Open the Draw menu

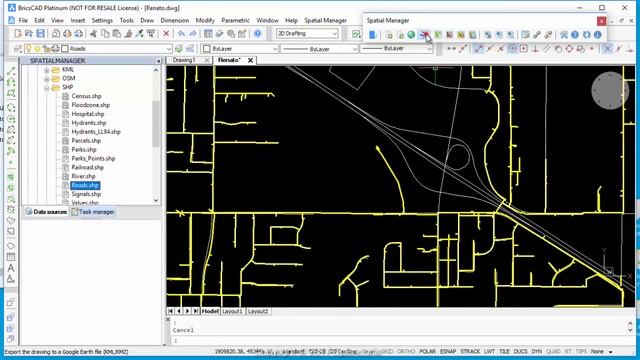pos(147,20)
